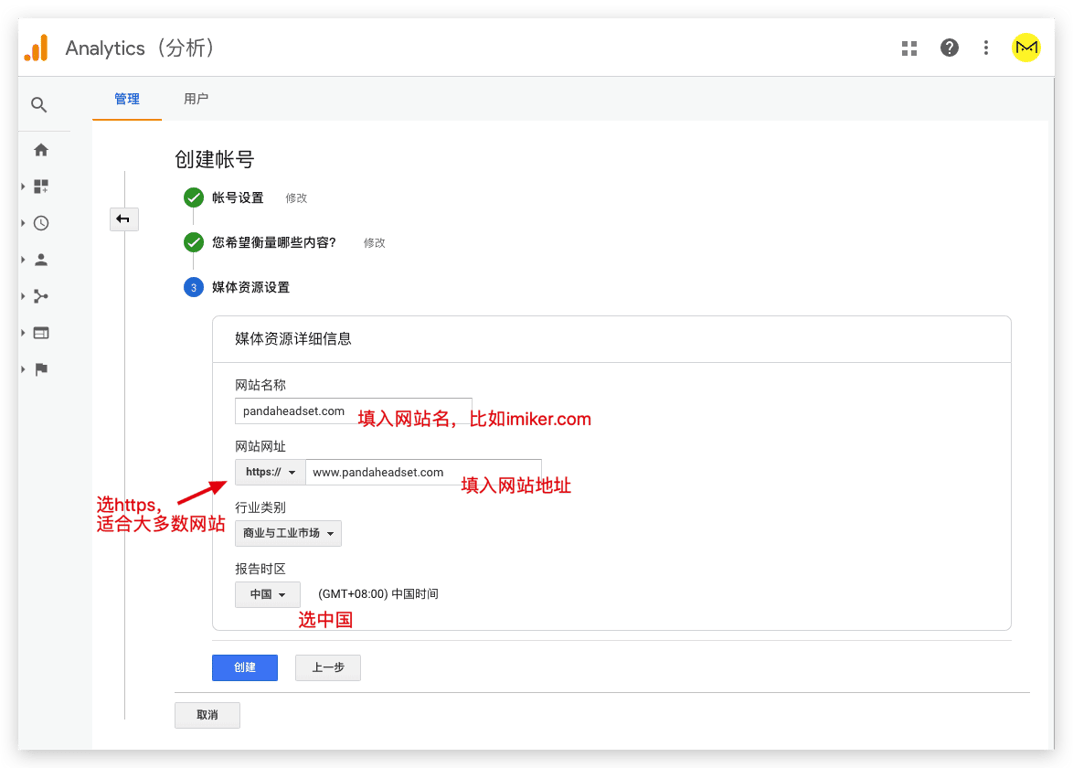Open the industry category dropdown
This screenshot has height=768, width=1073.
288,533
